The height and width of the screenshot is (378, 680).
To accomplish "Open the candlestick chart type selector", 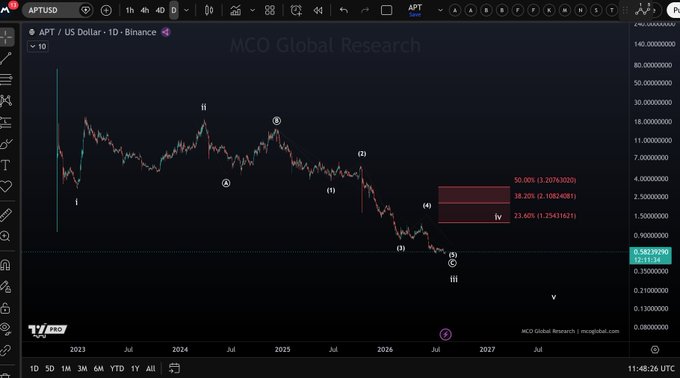I will [x=209, y=10].
